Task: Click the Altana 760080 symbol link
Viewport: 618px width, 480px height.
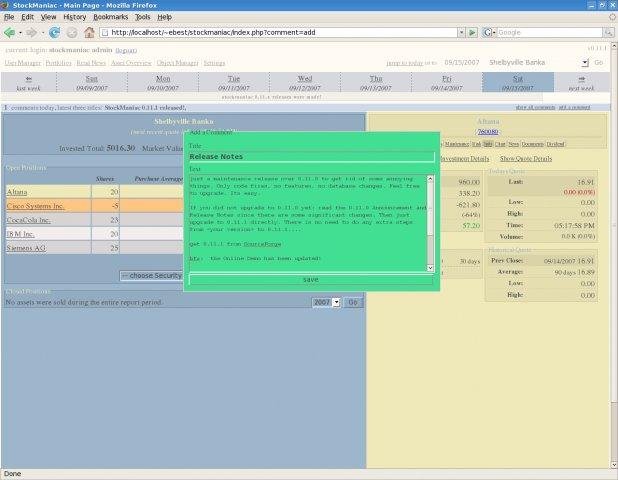Action: [488, 132]
